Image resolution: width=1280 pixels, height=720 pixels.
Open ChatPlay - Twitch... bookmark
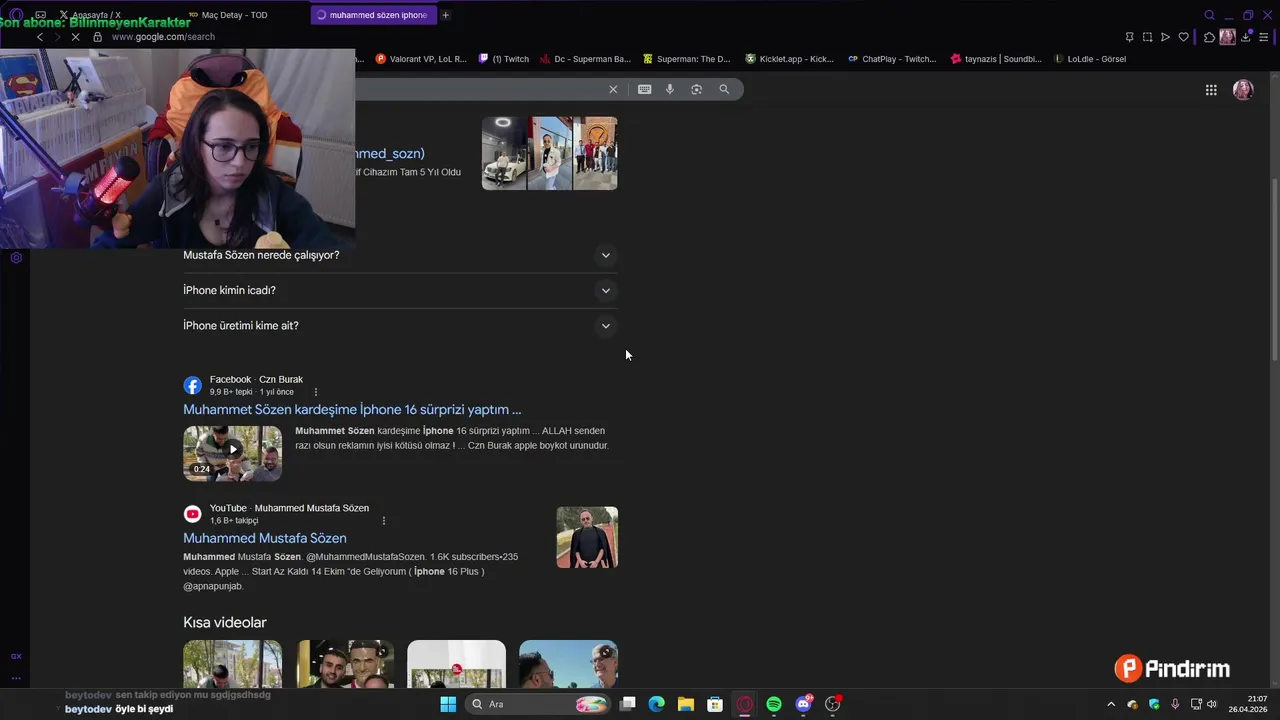pos(892,59)
